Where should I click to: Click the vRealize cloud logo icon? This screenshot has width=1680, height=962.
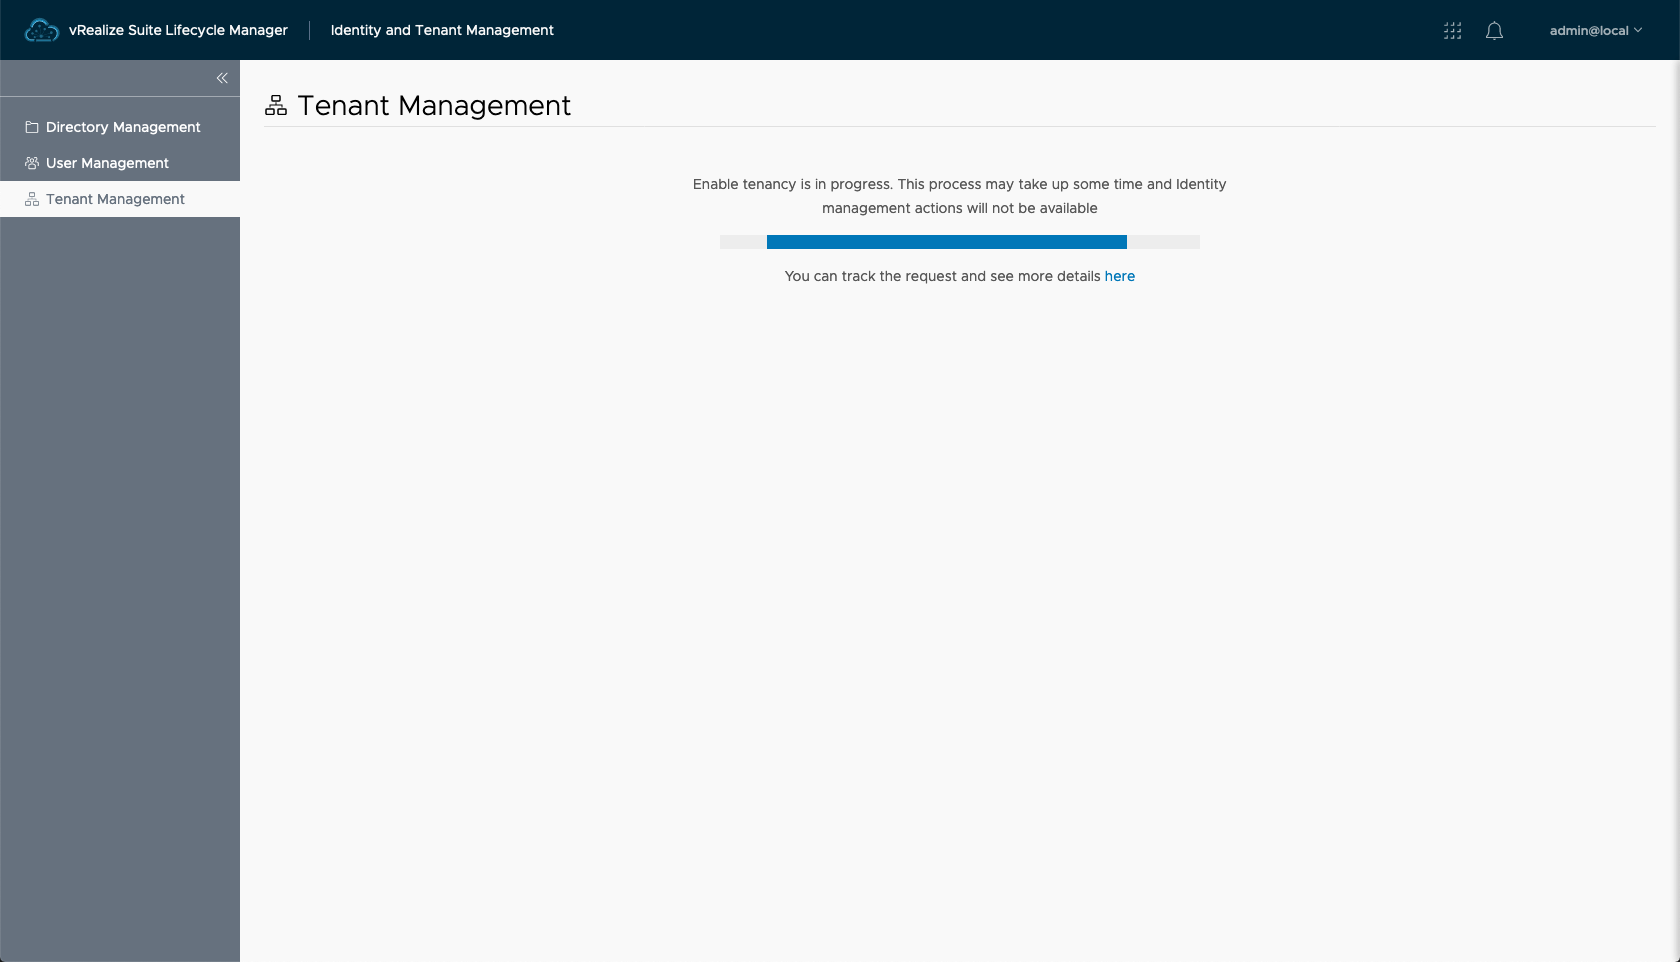click(x=41, y=31)
